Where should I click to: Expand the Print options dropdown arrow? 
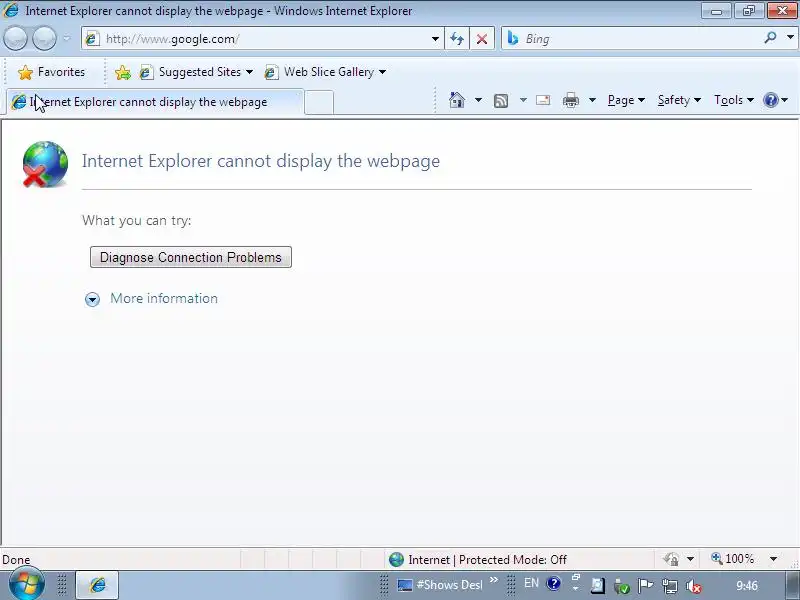pyautogui.click(x=592, y=100)
